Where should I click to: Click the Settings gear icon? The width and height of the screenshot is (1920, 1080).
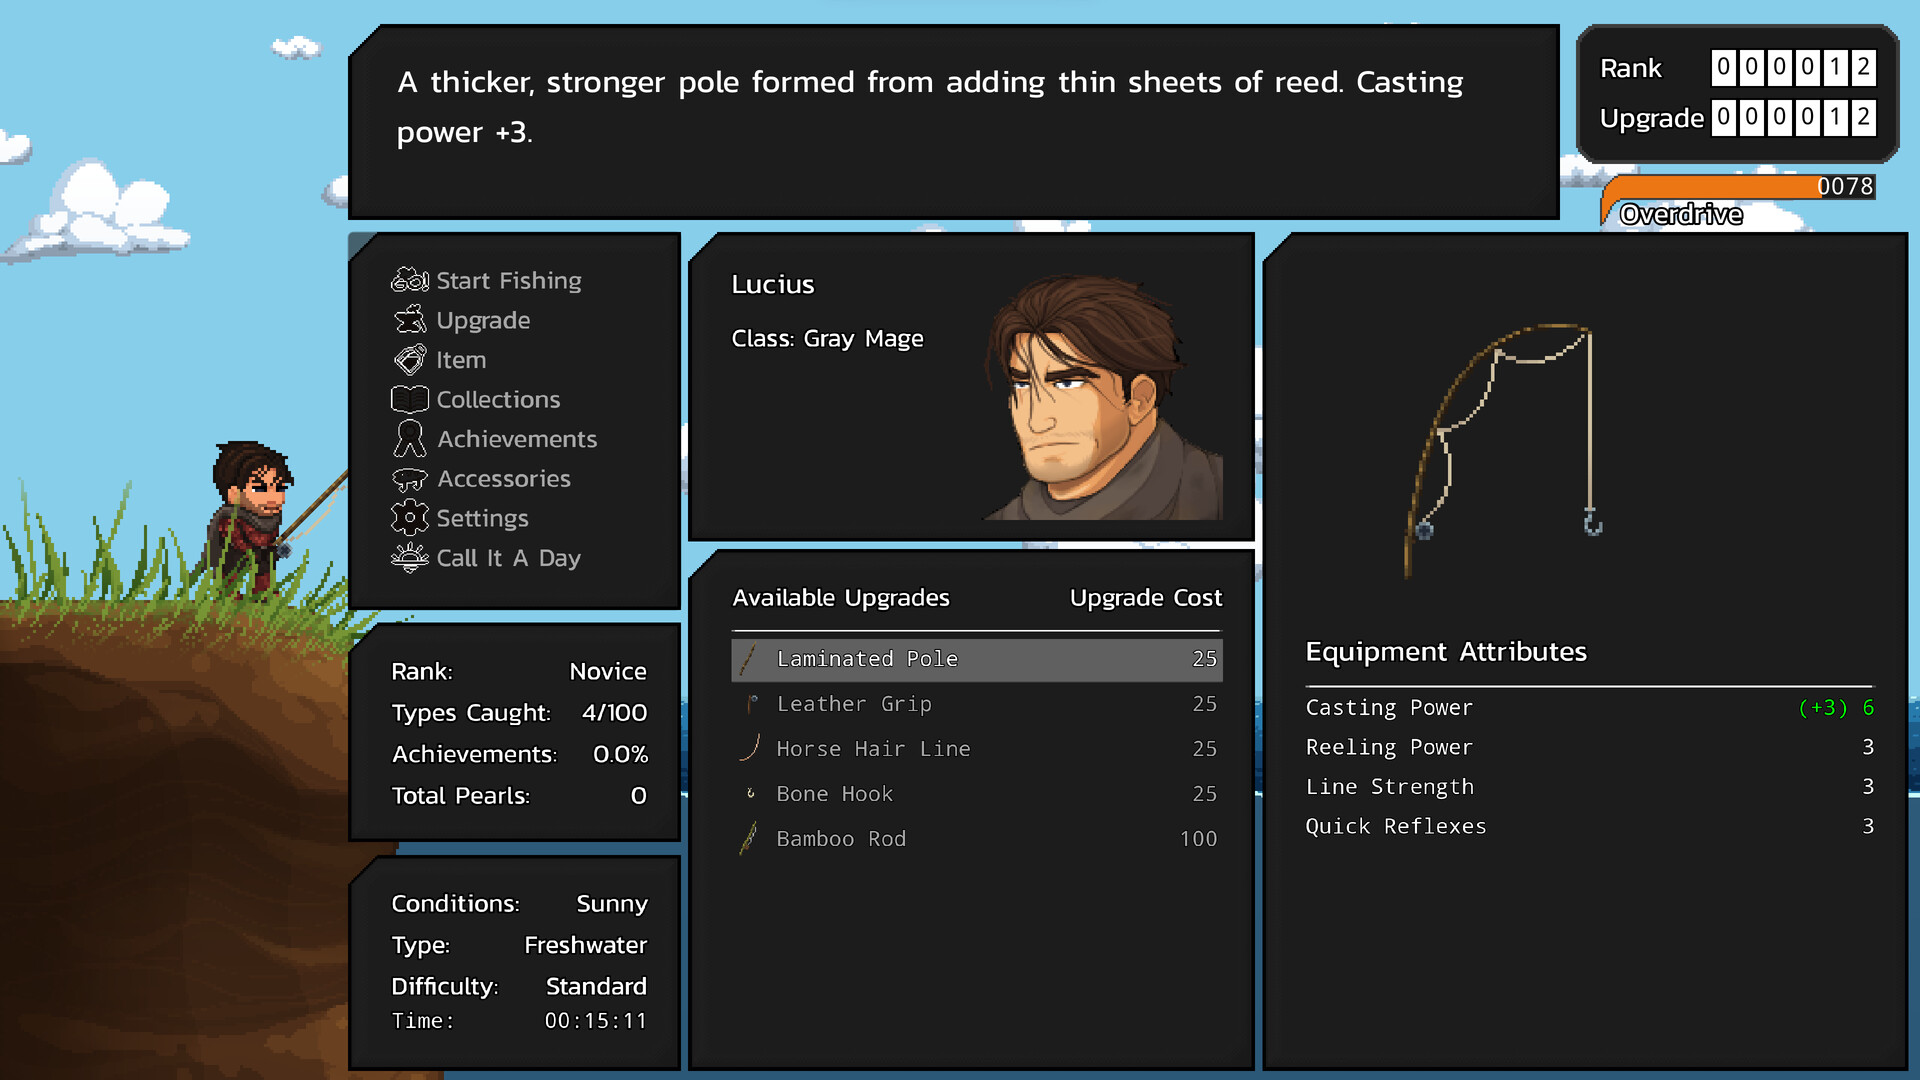408,518
